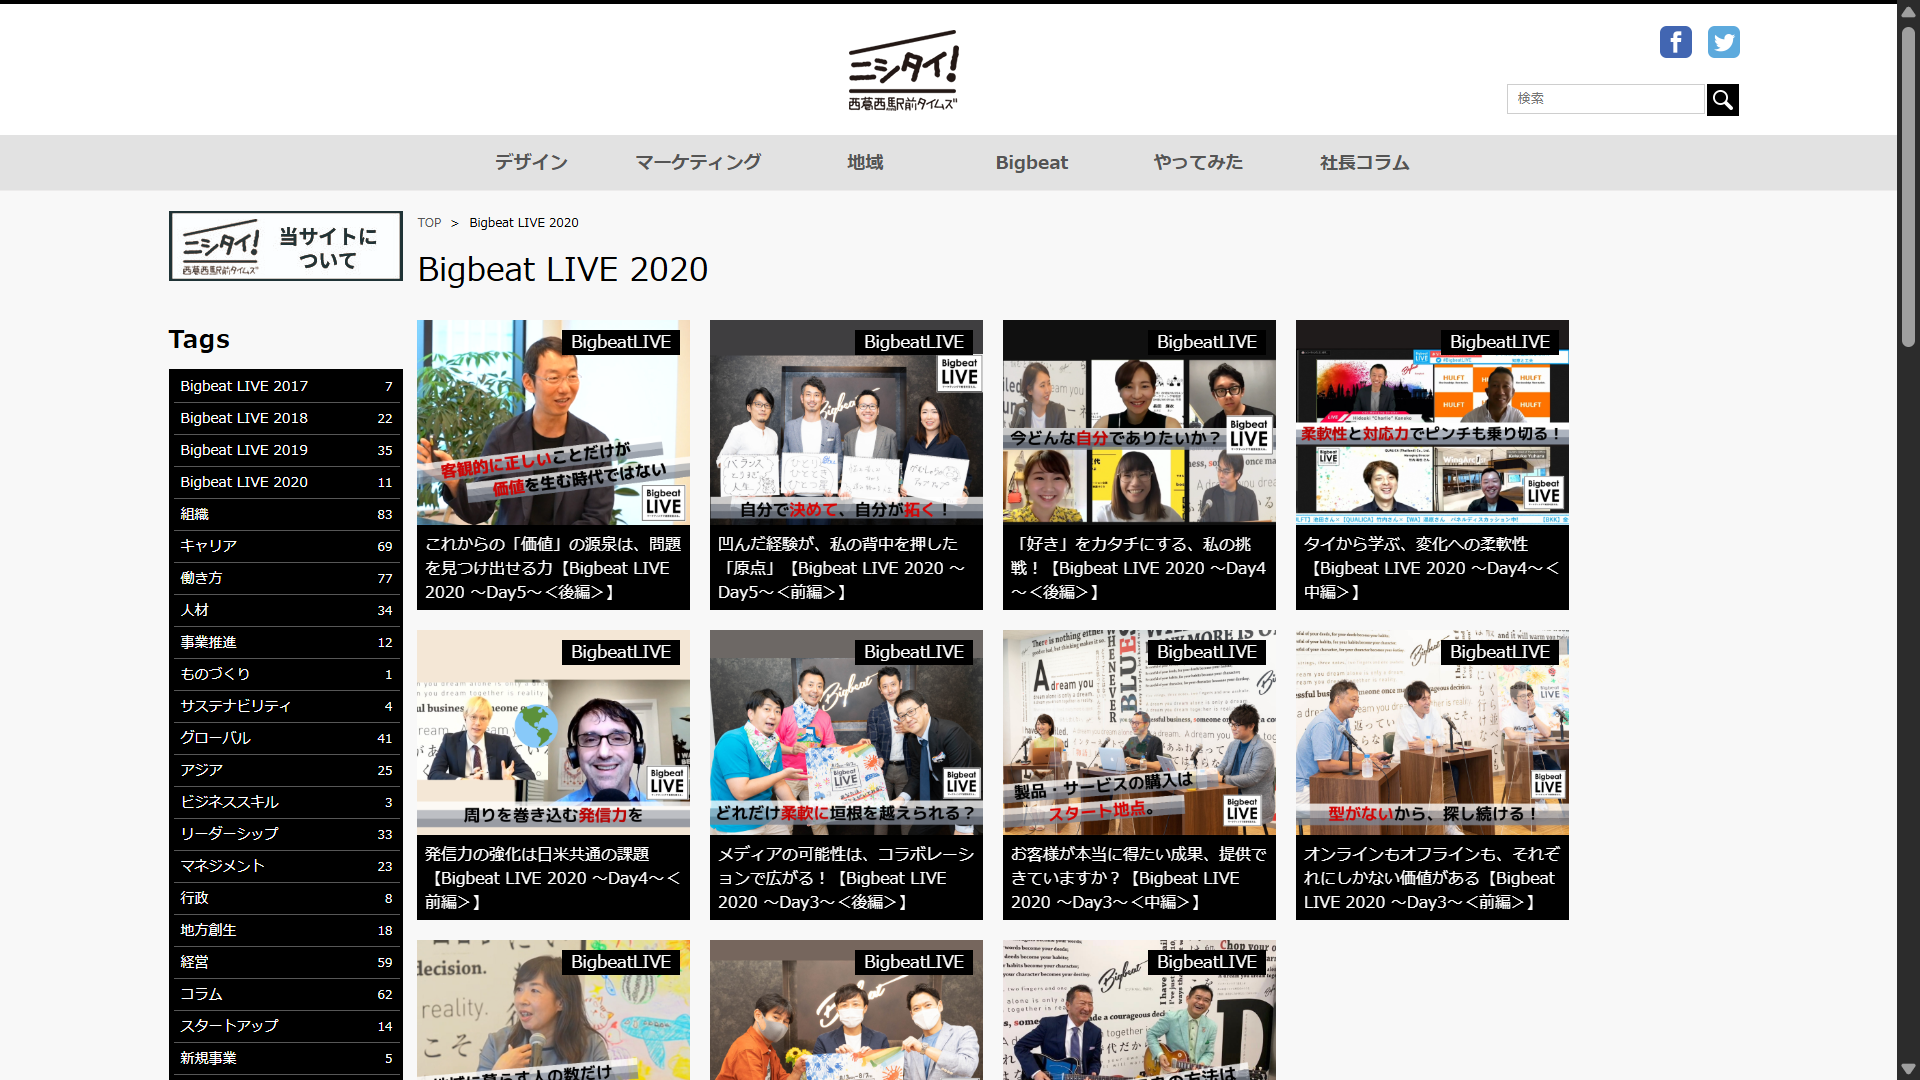Screen dimensions: 1920x1080
Task: Select the キャリア tag
Action: 286,546
